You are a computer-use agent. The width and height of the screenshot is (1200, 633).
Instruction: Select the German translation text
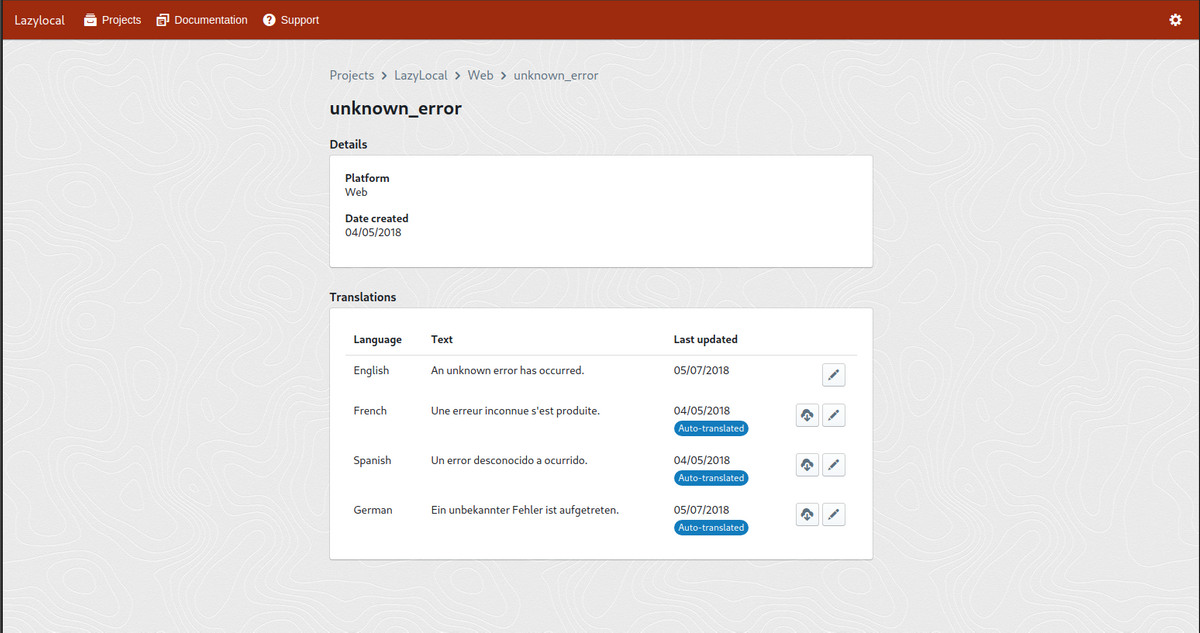524,510
